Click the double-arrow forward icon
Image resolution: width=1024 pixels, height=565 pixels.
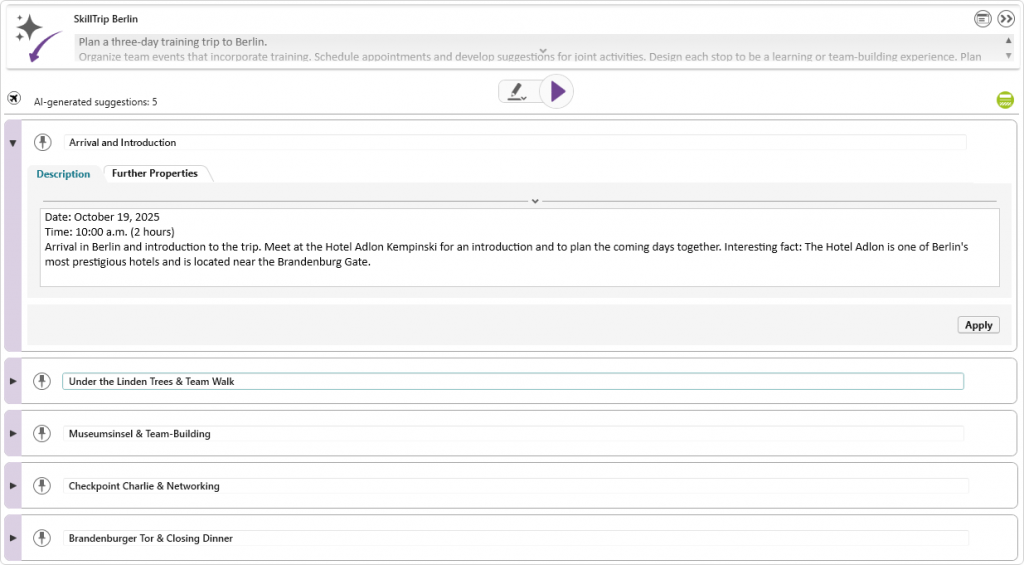click(1006, 19)
